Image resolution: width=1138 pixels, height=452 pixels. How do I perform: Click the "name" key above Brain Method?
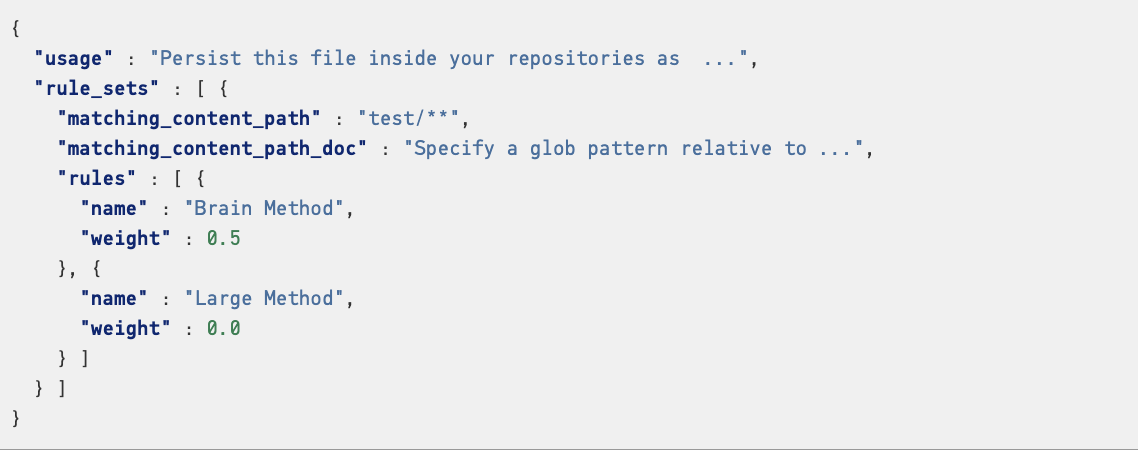[x=115, y=209]
